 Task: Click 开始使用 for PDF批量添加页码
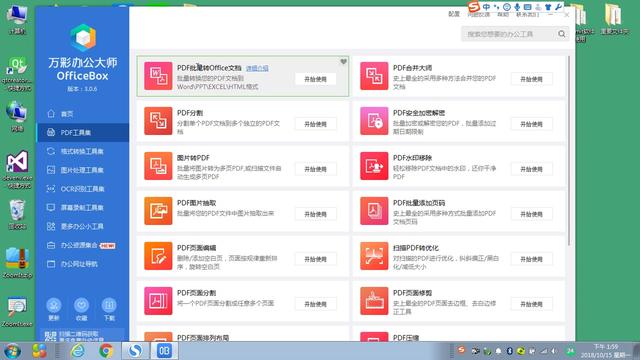click(x=531, y=214)
